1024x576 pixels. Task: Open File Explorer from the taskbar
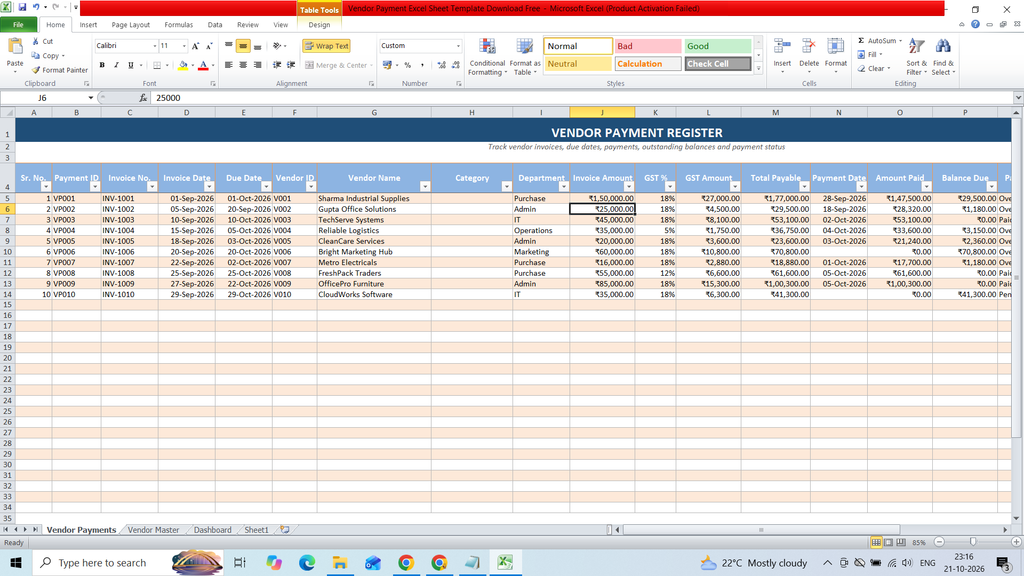[x=340, y=562]
